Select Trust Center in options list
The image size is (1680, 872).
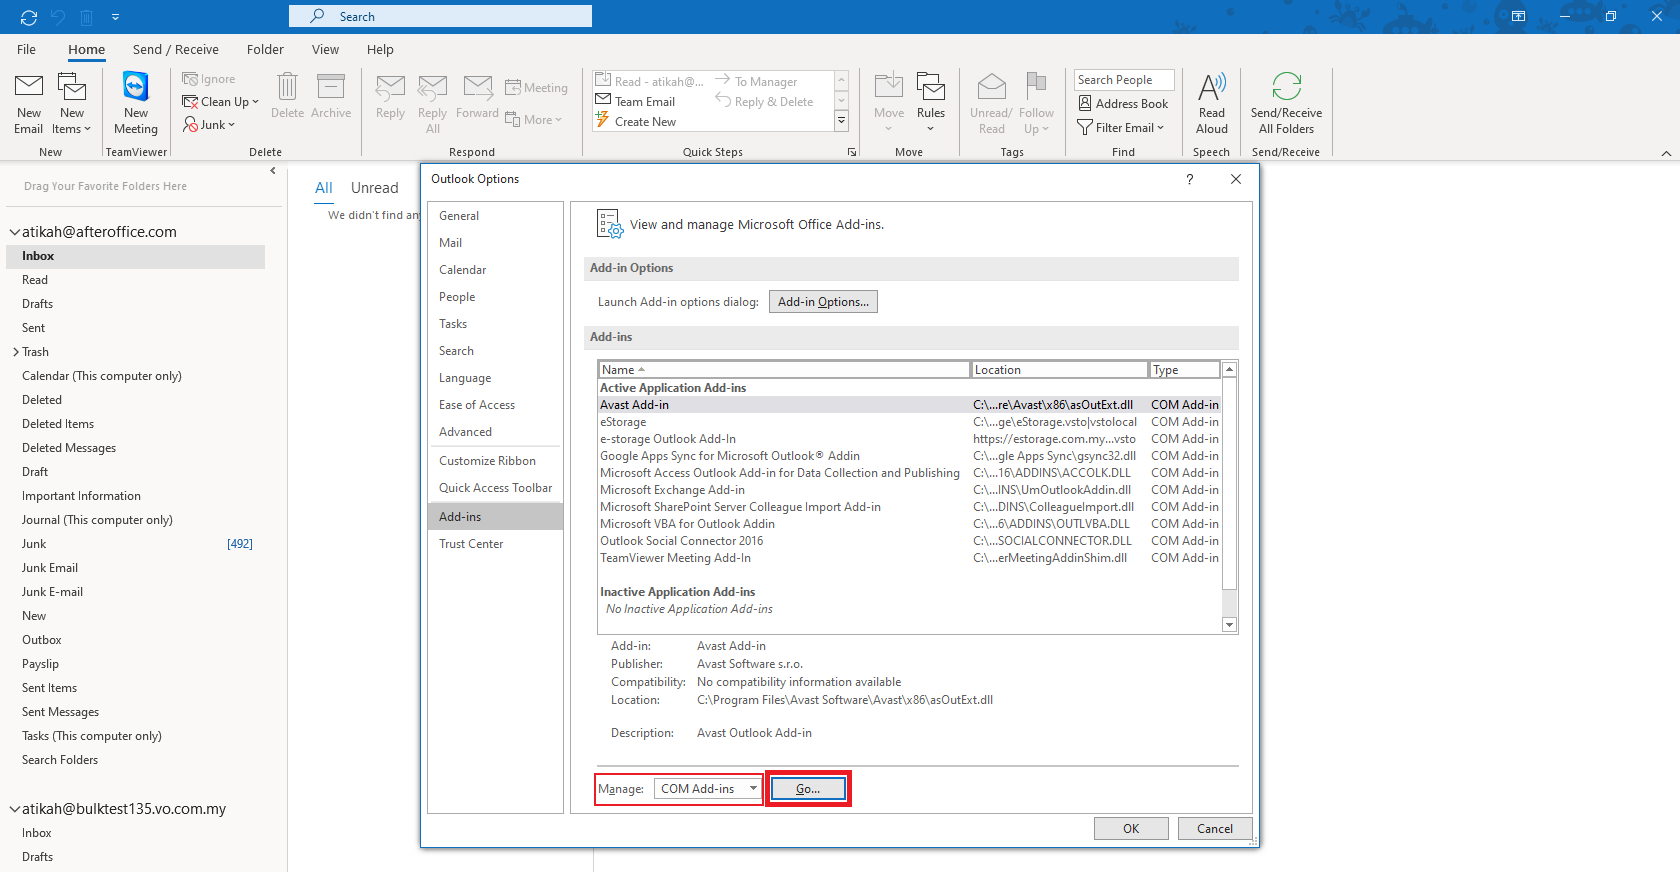pyautogui.click(x=471, y=544)
